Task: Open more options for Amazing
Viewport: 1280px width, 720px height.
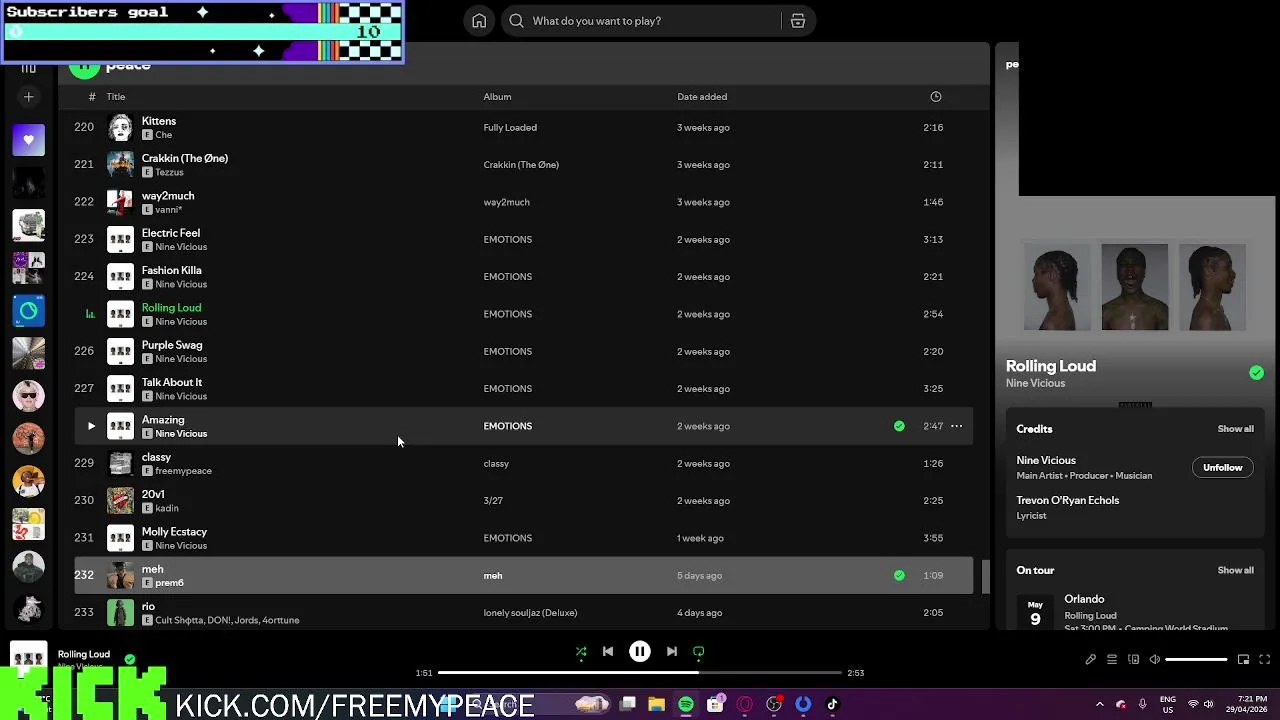Action: point(956,426)
